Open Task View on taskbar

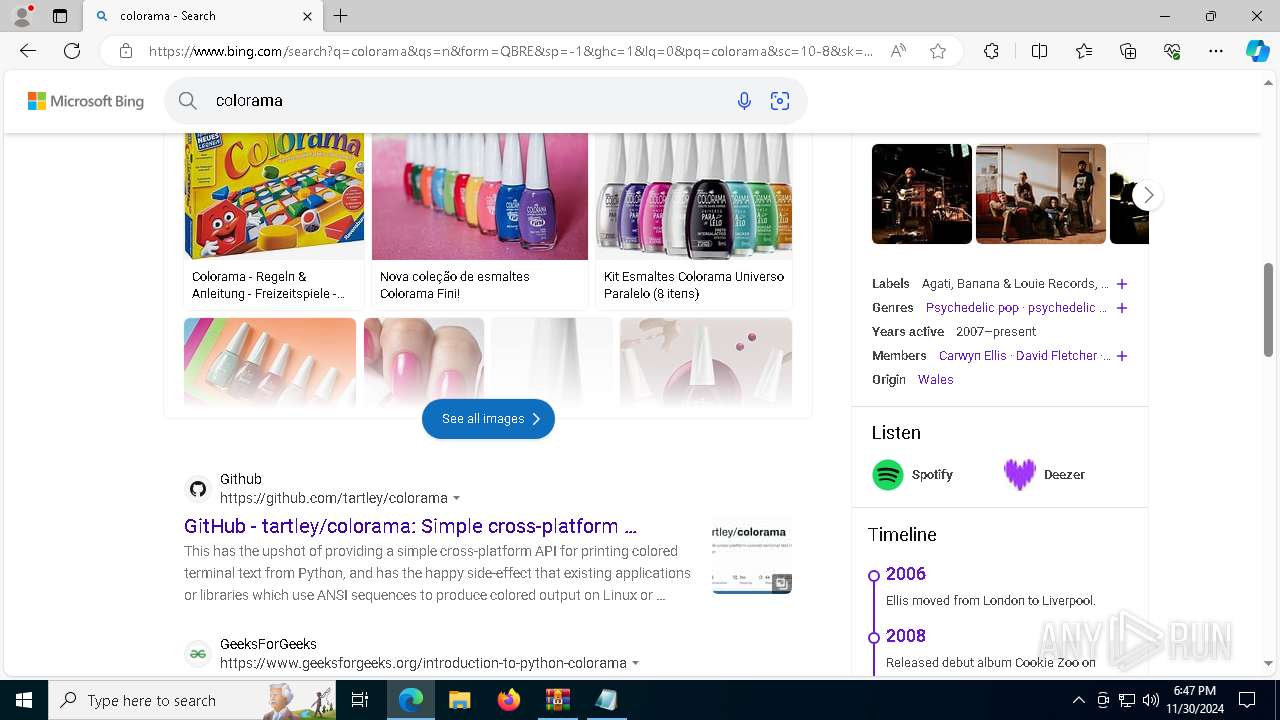pyautogui.click(x=361, y=700)
